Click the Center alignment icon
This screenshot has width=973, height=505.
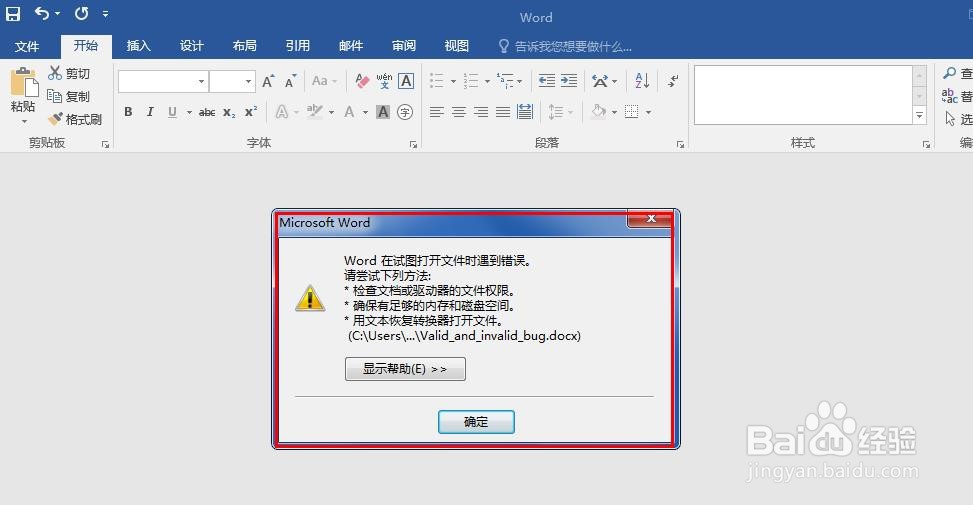click(x=459, y=112)
